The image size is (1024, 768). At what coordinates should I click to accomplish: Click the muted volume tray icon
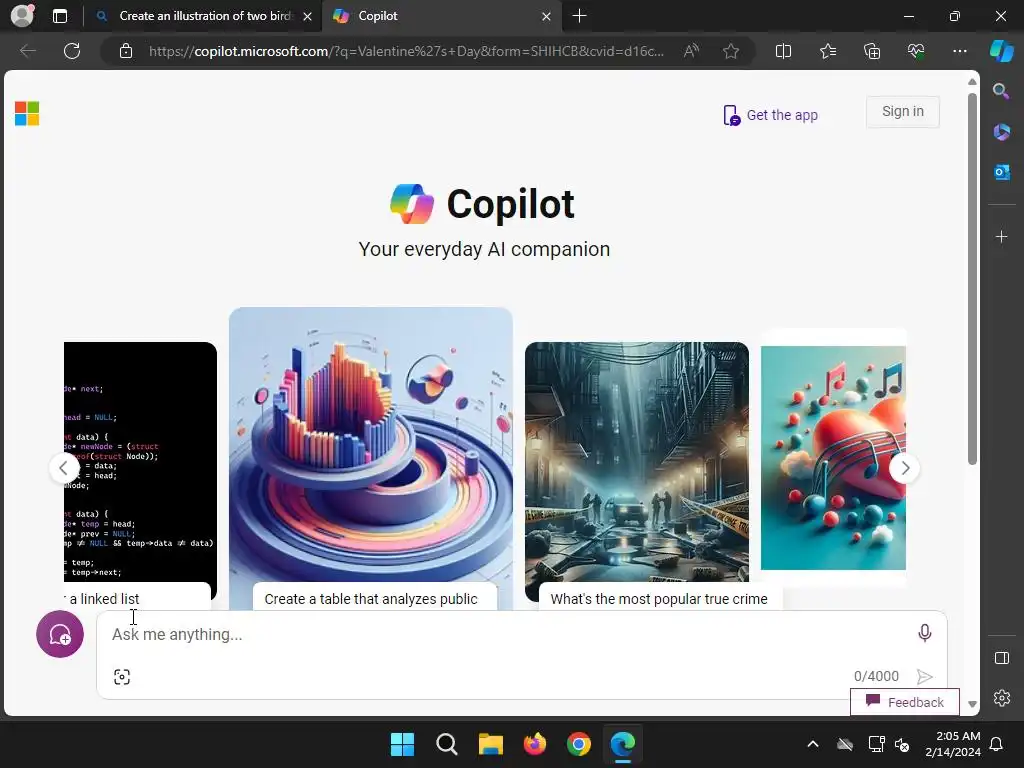[902, 744]
